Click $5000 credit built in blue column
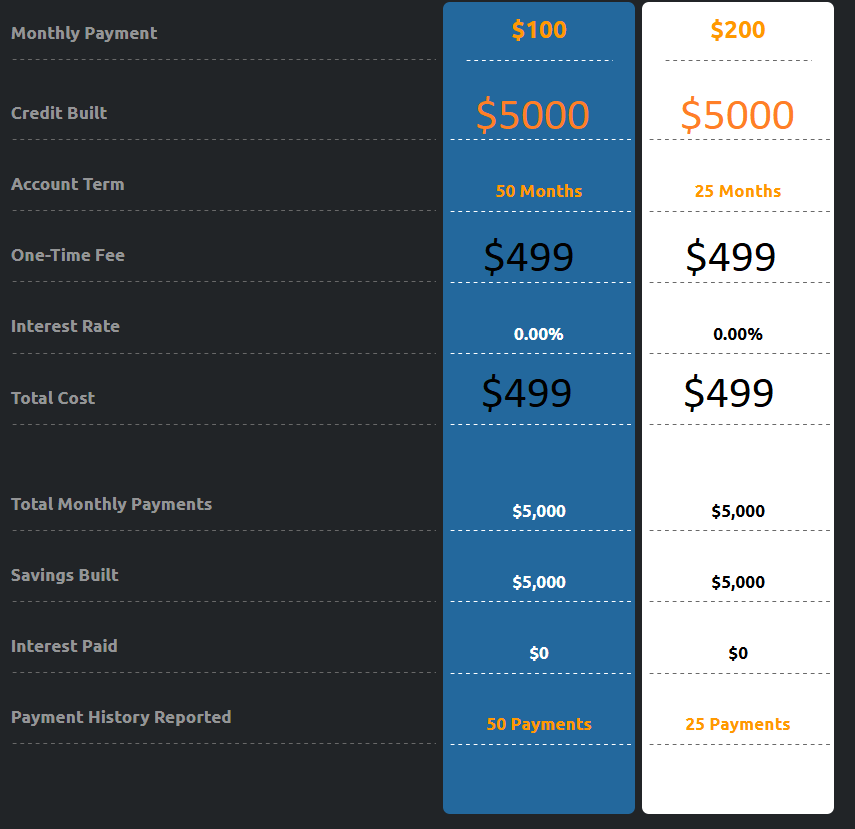 [x=533, y=115]
